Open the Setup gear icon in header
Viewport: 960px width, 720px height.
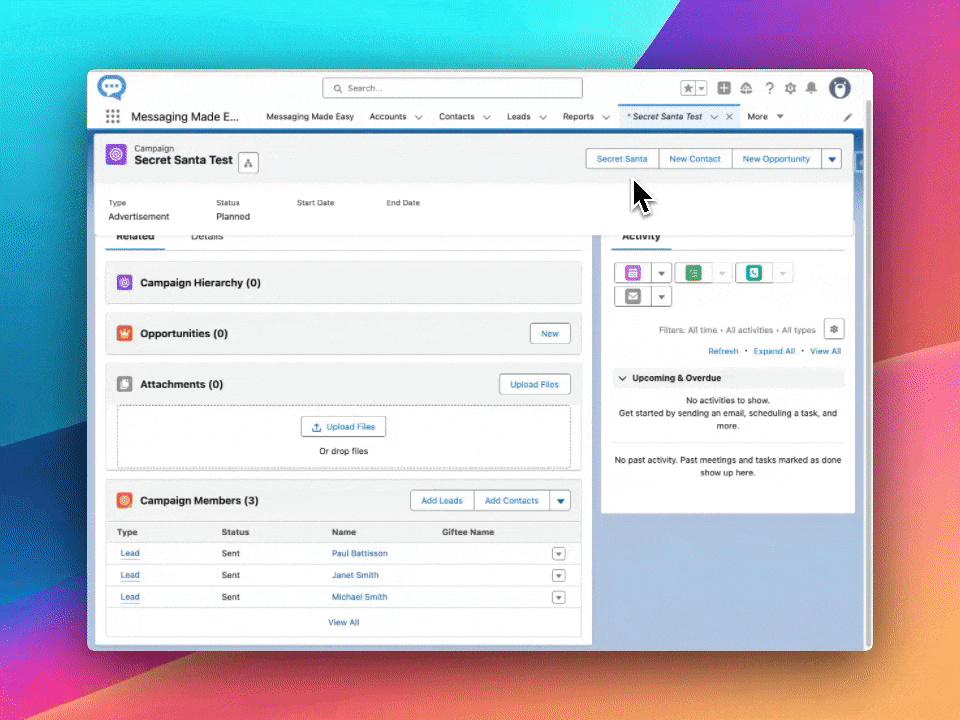(790, 88)
